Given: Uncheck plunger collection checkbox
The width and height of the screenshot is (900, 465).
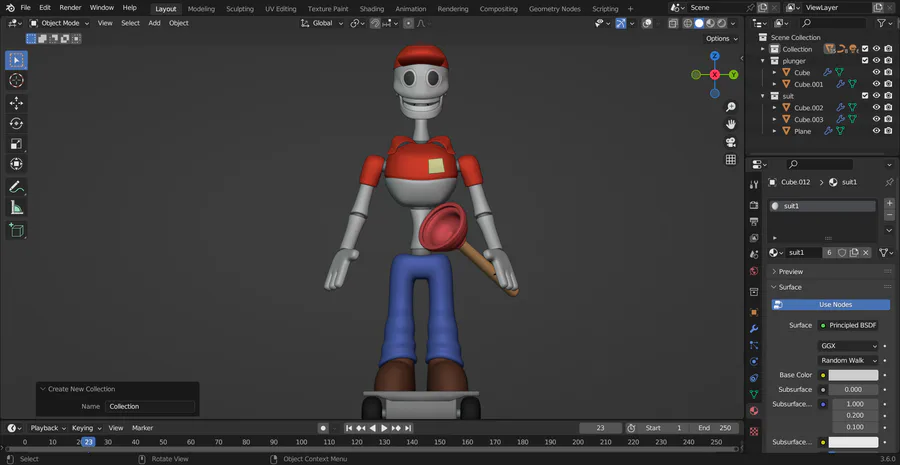Looking at the screenshot, I should (x=865, y=61).
